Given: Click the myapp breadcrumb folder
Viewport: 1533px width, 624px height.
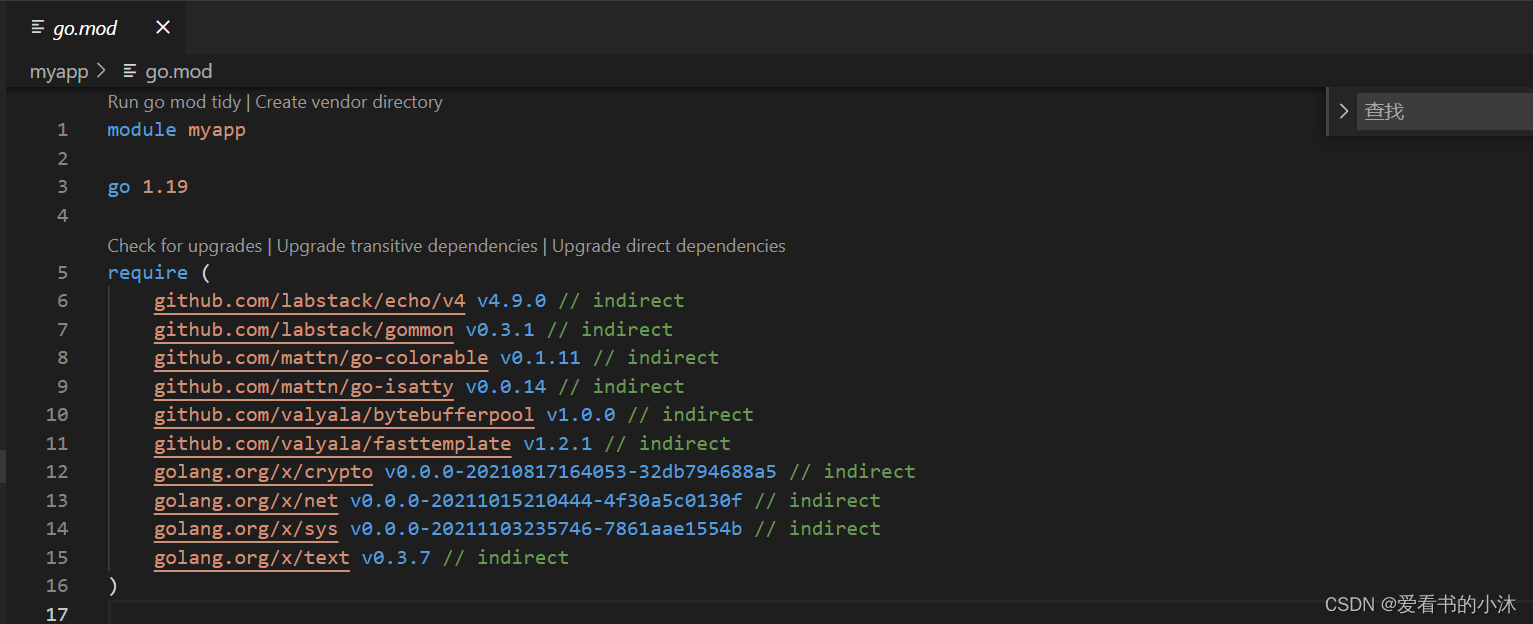Looking at the screenshot, I should tap(59, 71).
